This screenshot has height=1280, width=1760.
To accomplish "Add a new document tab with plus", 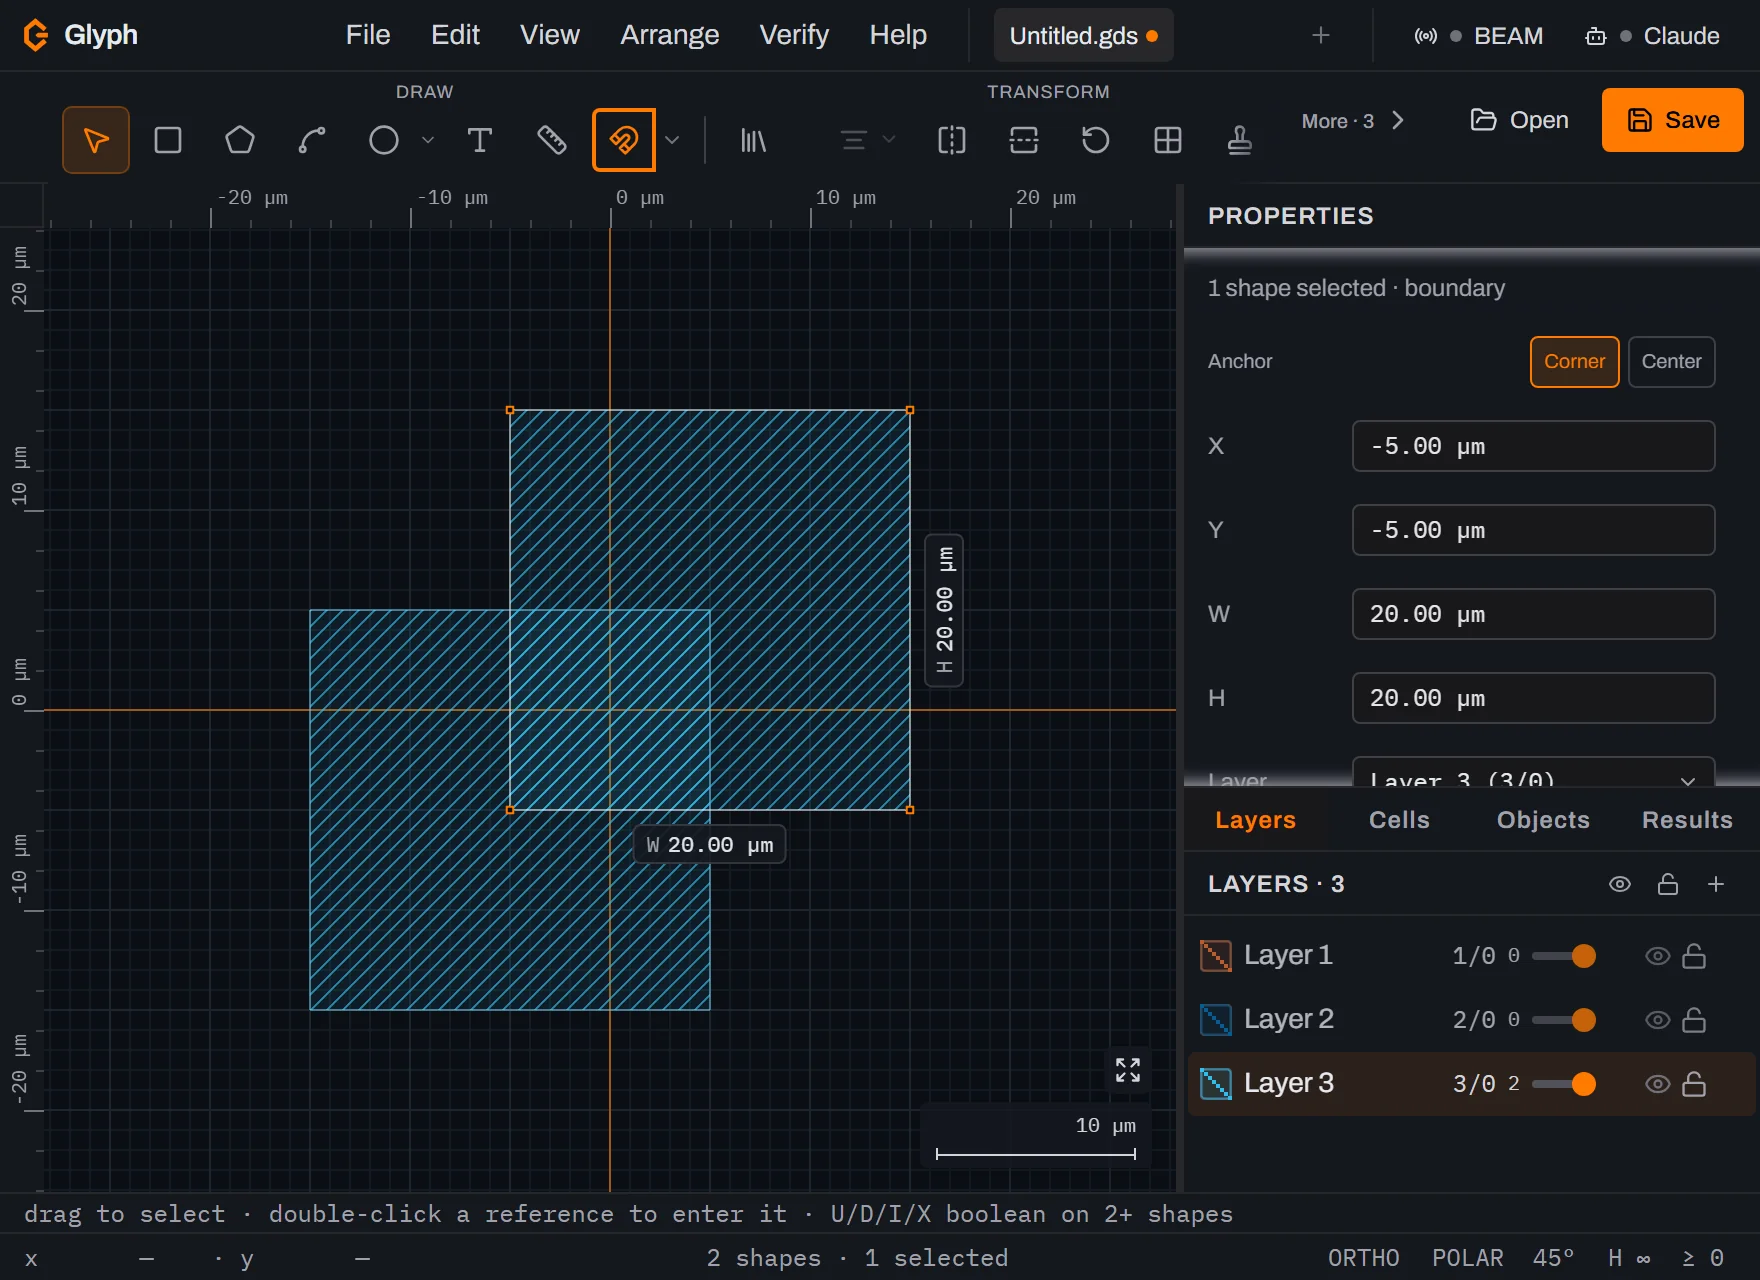I will (1321, 35).
